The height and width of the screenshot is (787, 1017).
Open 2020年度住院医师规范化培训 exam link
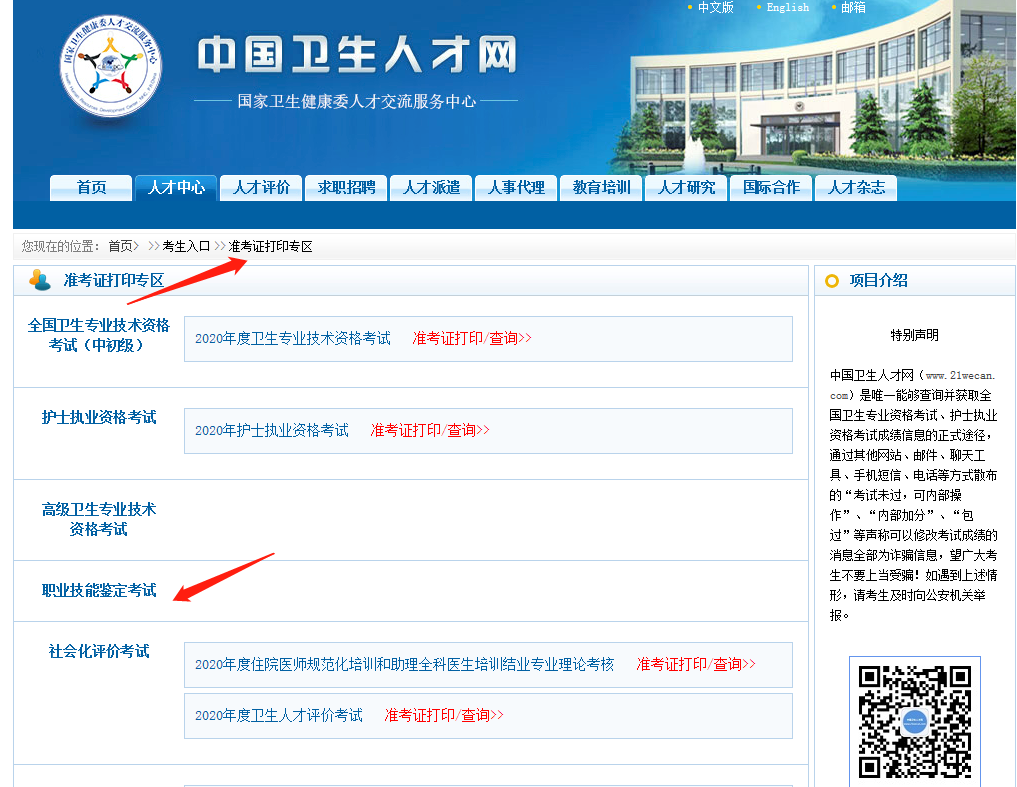pos(404,664)
